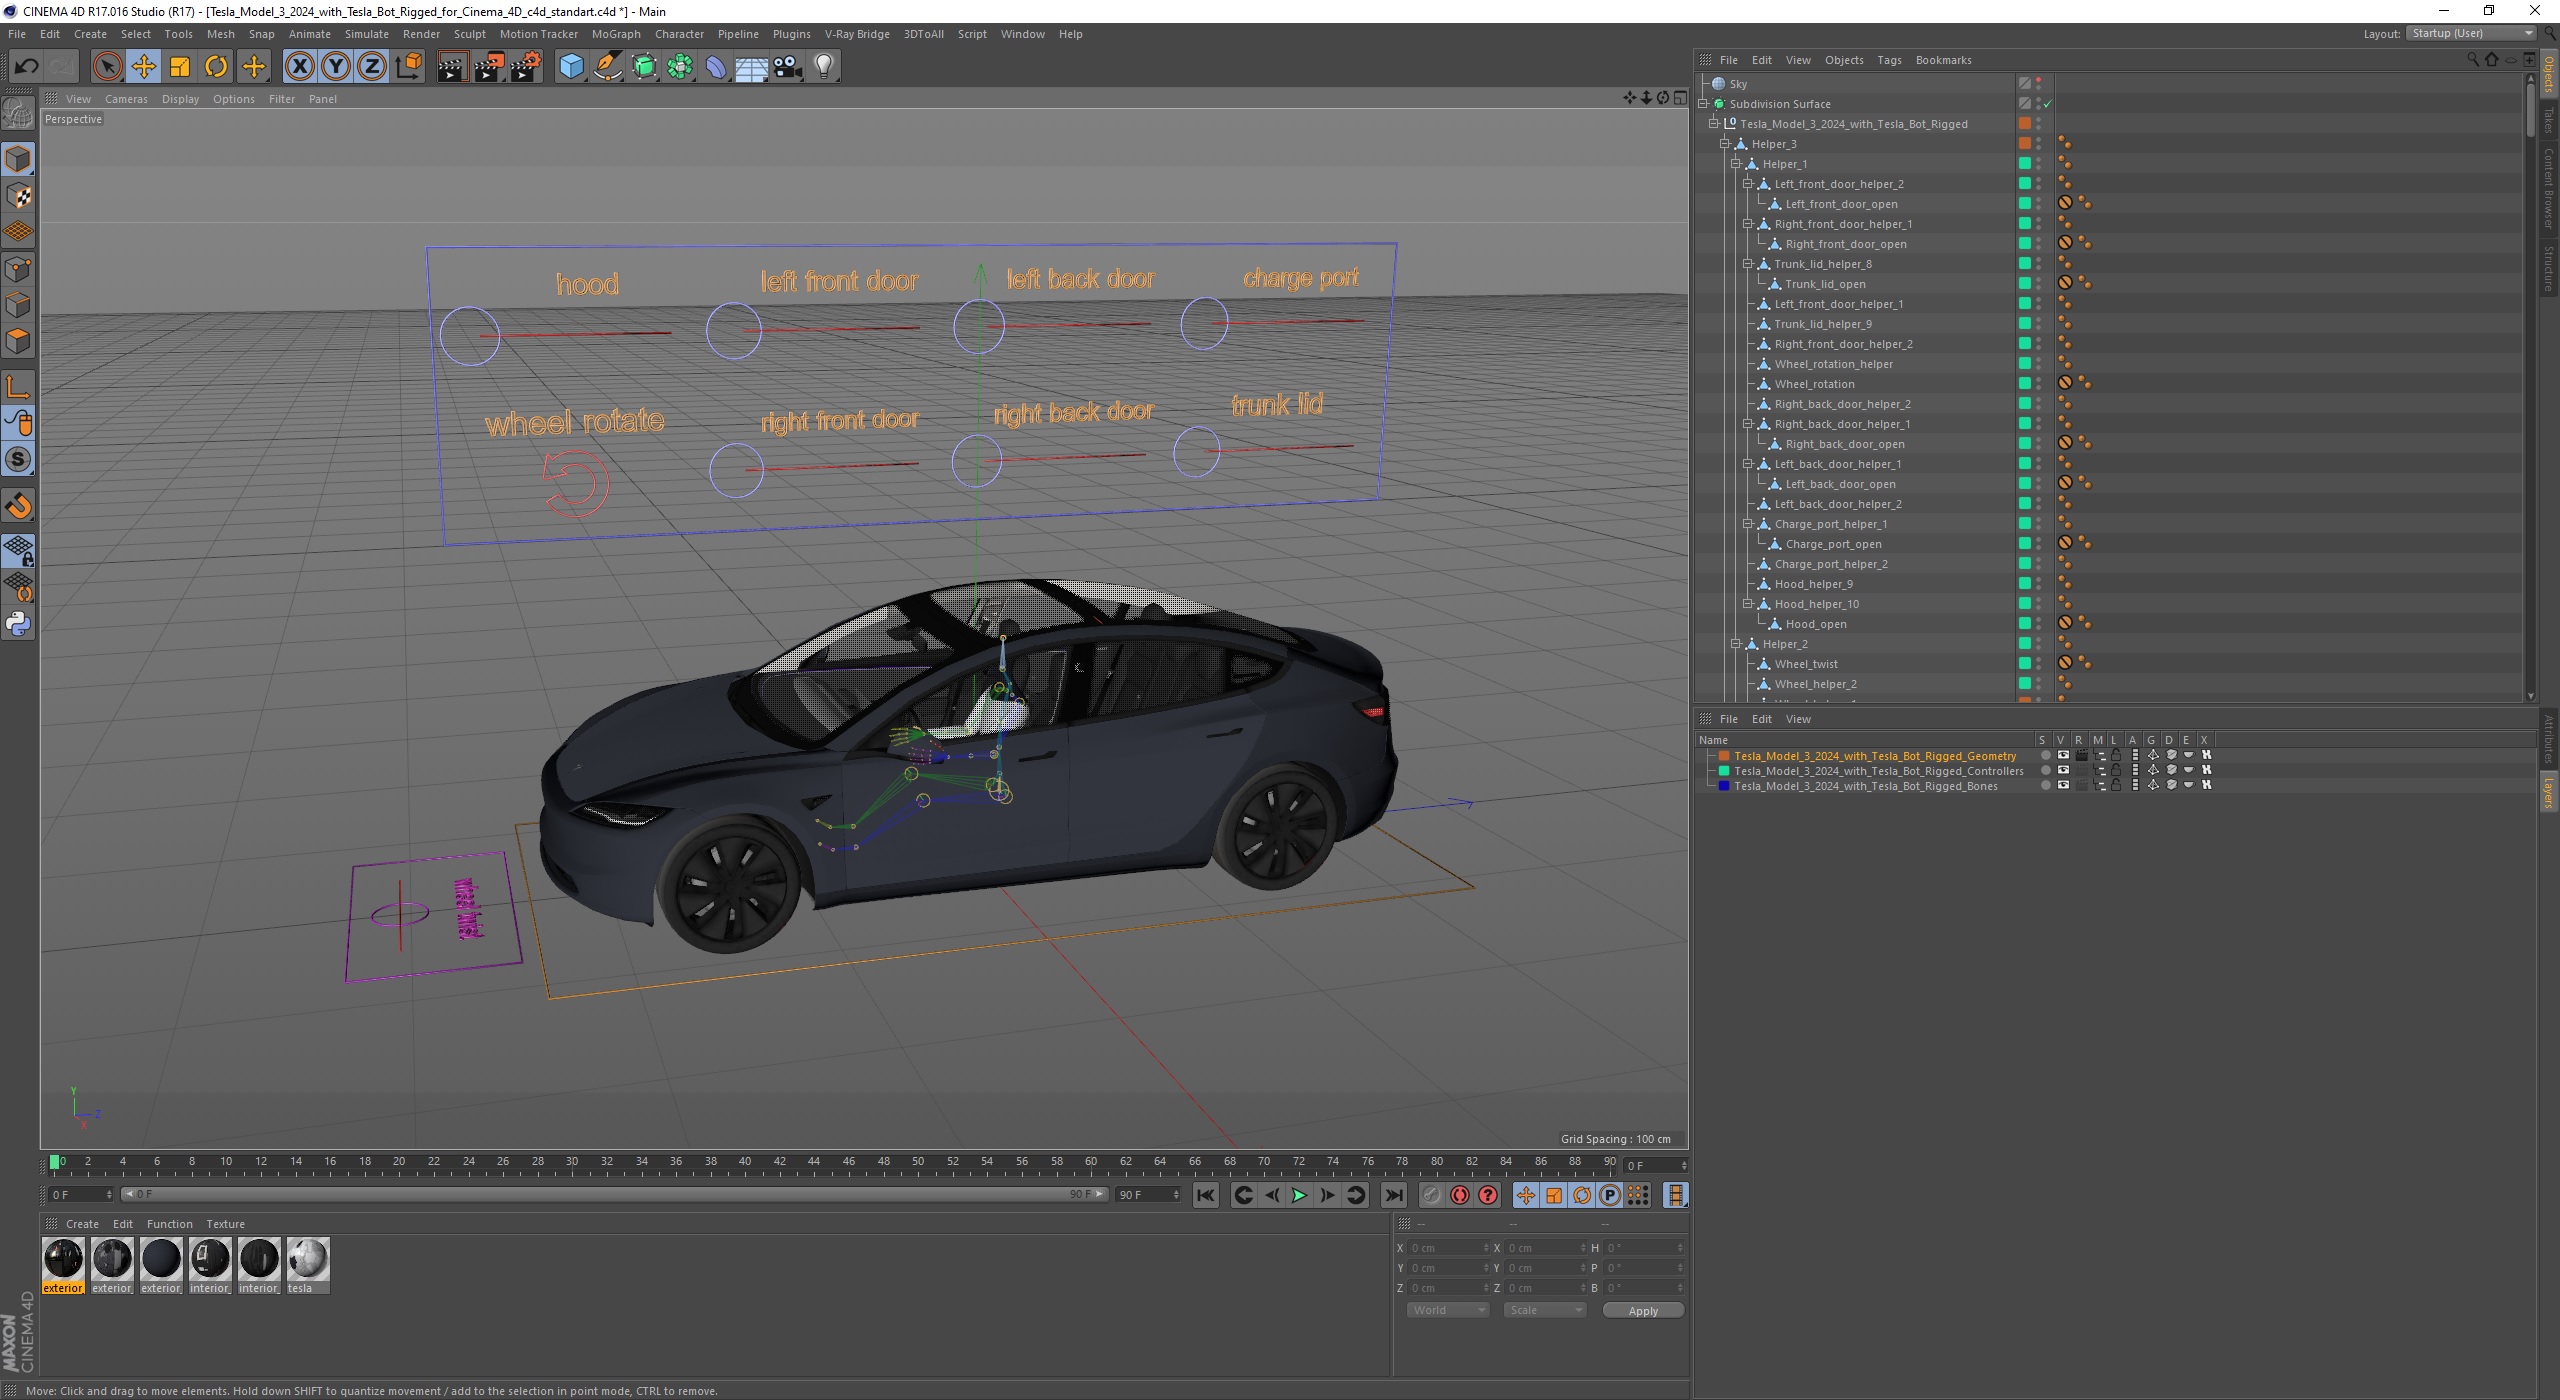Collapse the Subdivision Surface node

pos(1702,104)
